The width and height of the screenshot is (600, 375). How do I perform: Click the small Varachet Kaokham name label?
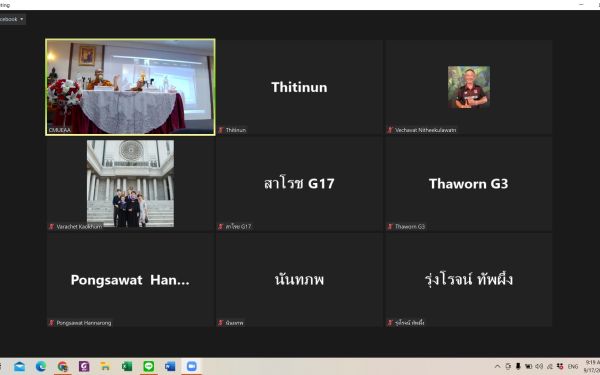[79, 227]
